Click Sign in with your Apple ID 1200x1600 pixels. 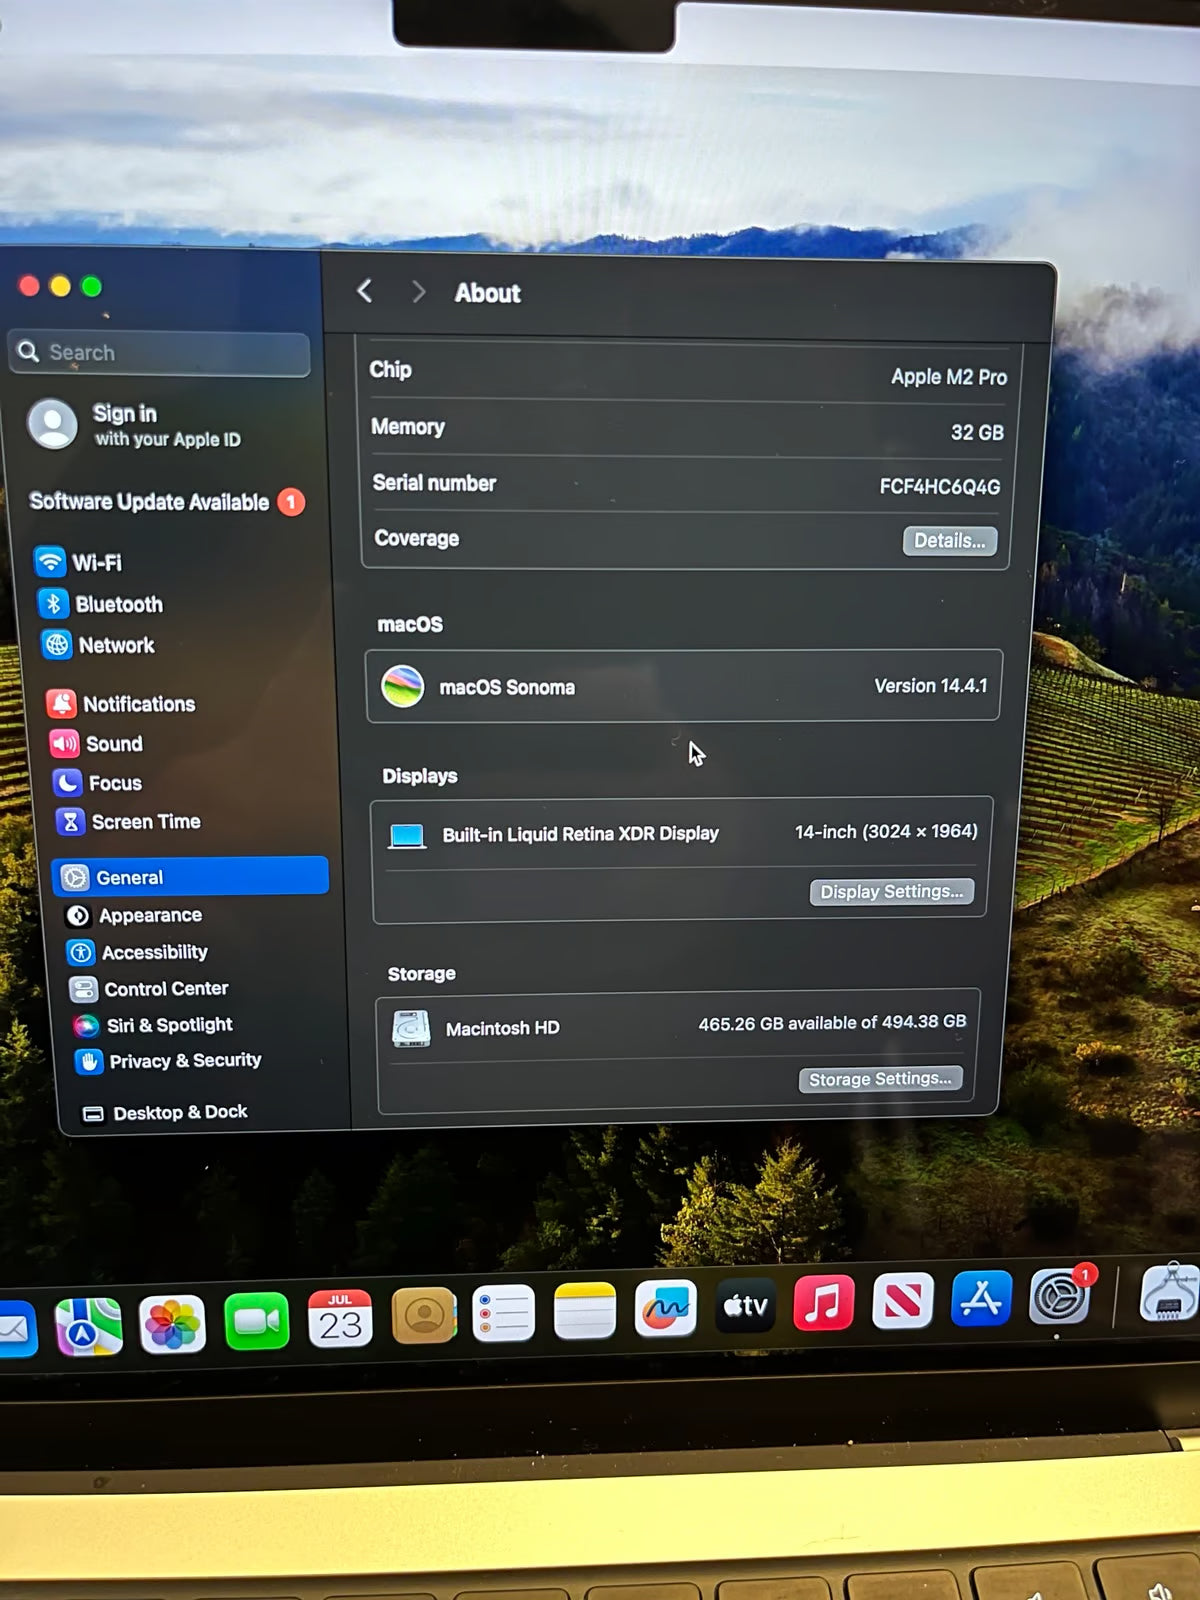(135, 425)
